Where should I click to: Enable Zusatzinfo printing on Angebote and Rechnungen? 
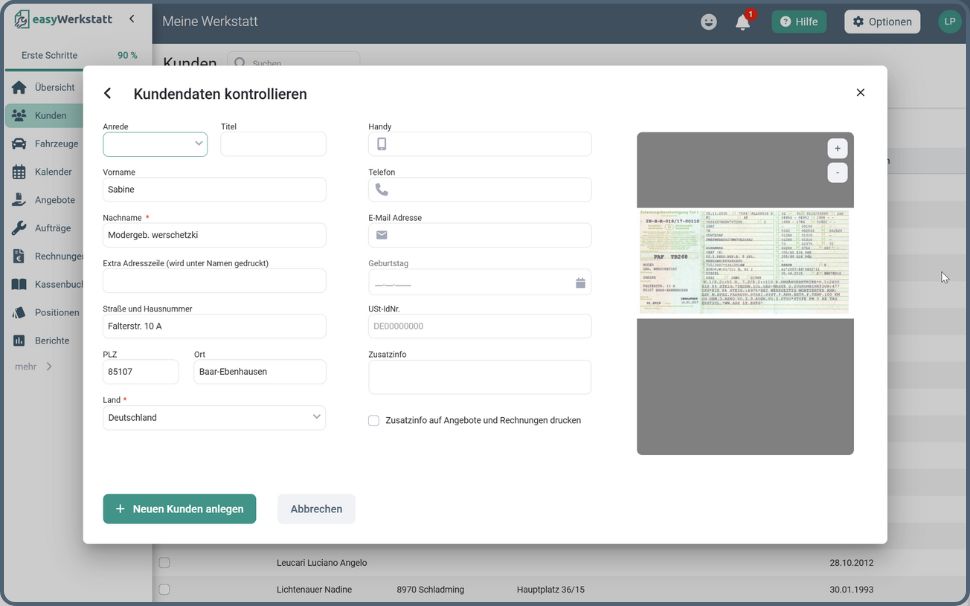click(374, 421)
